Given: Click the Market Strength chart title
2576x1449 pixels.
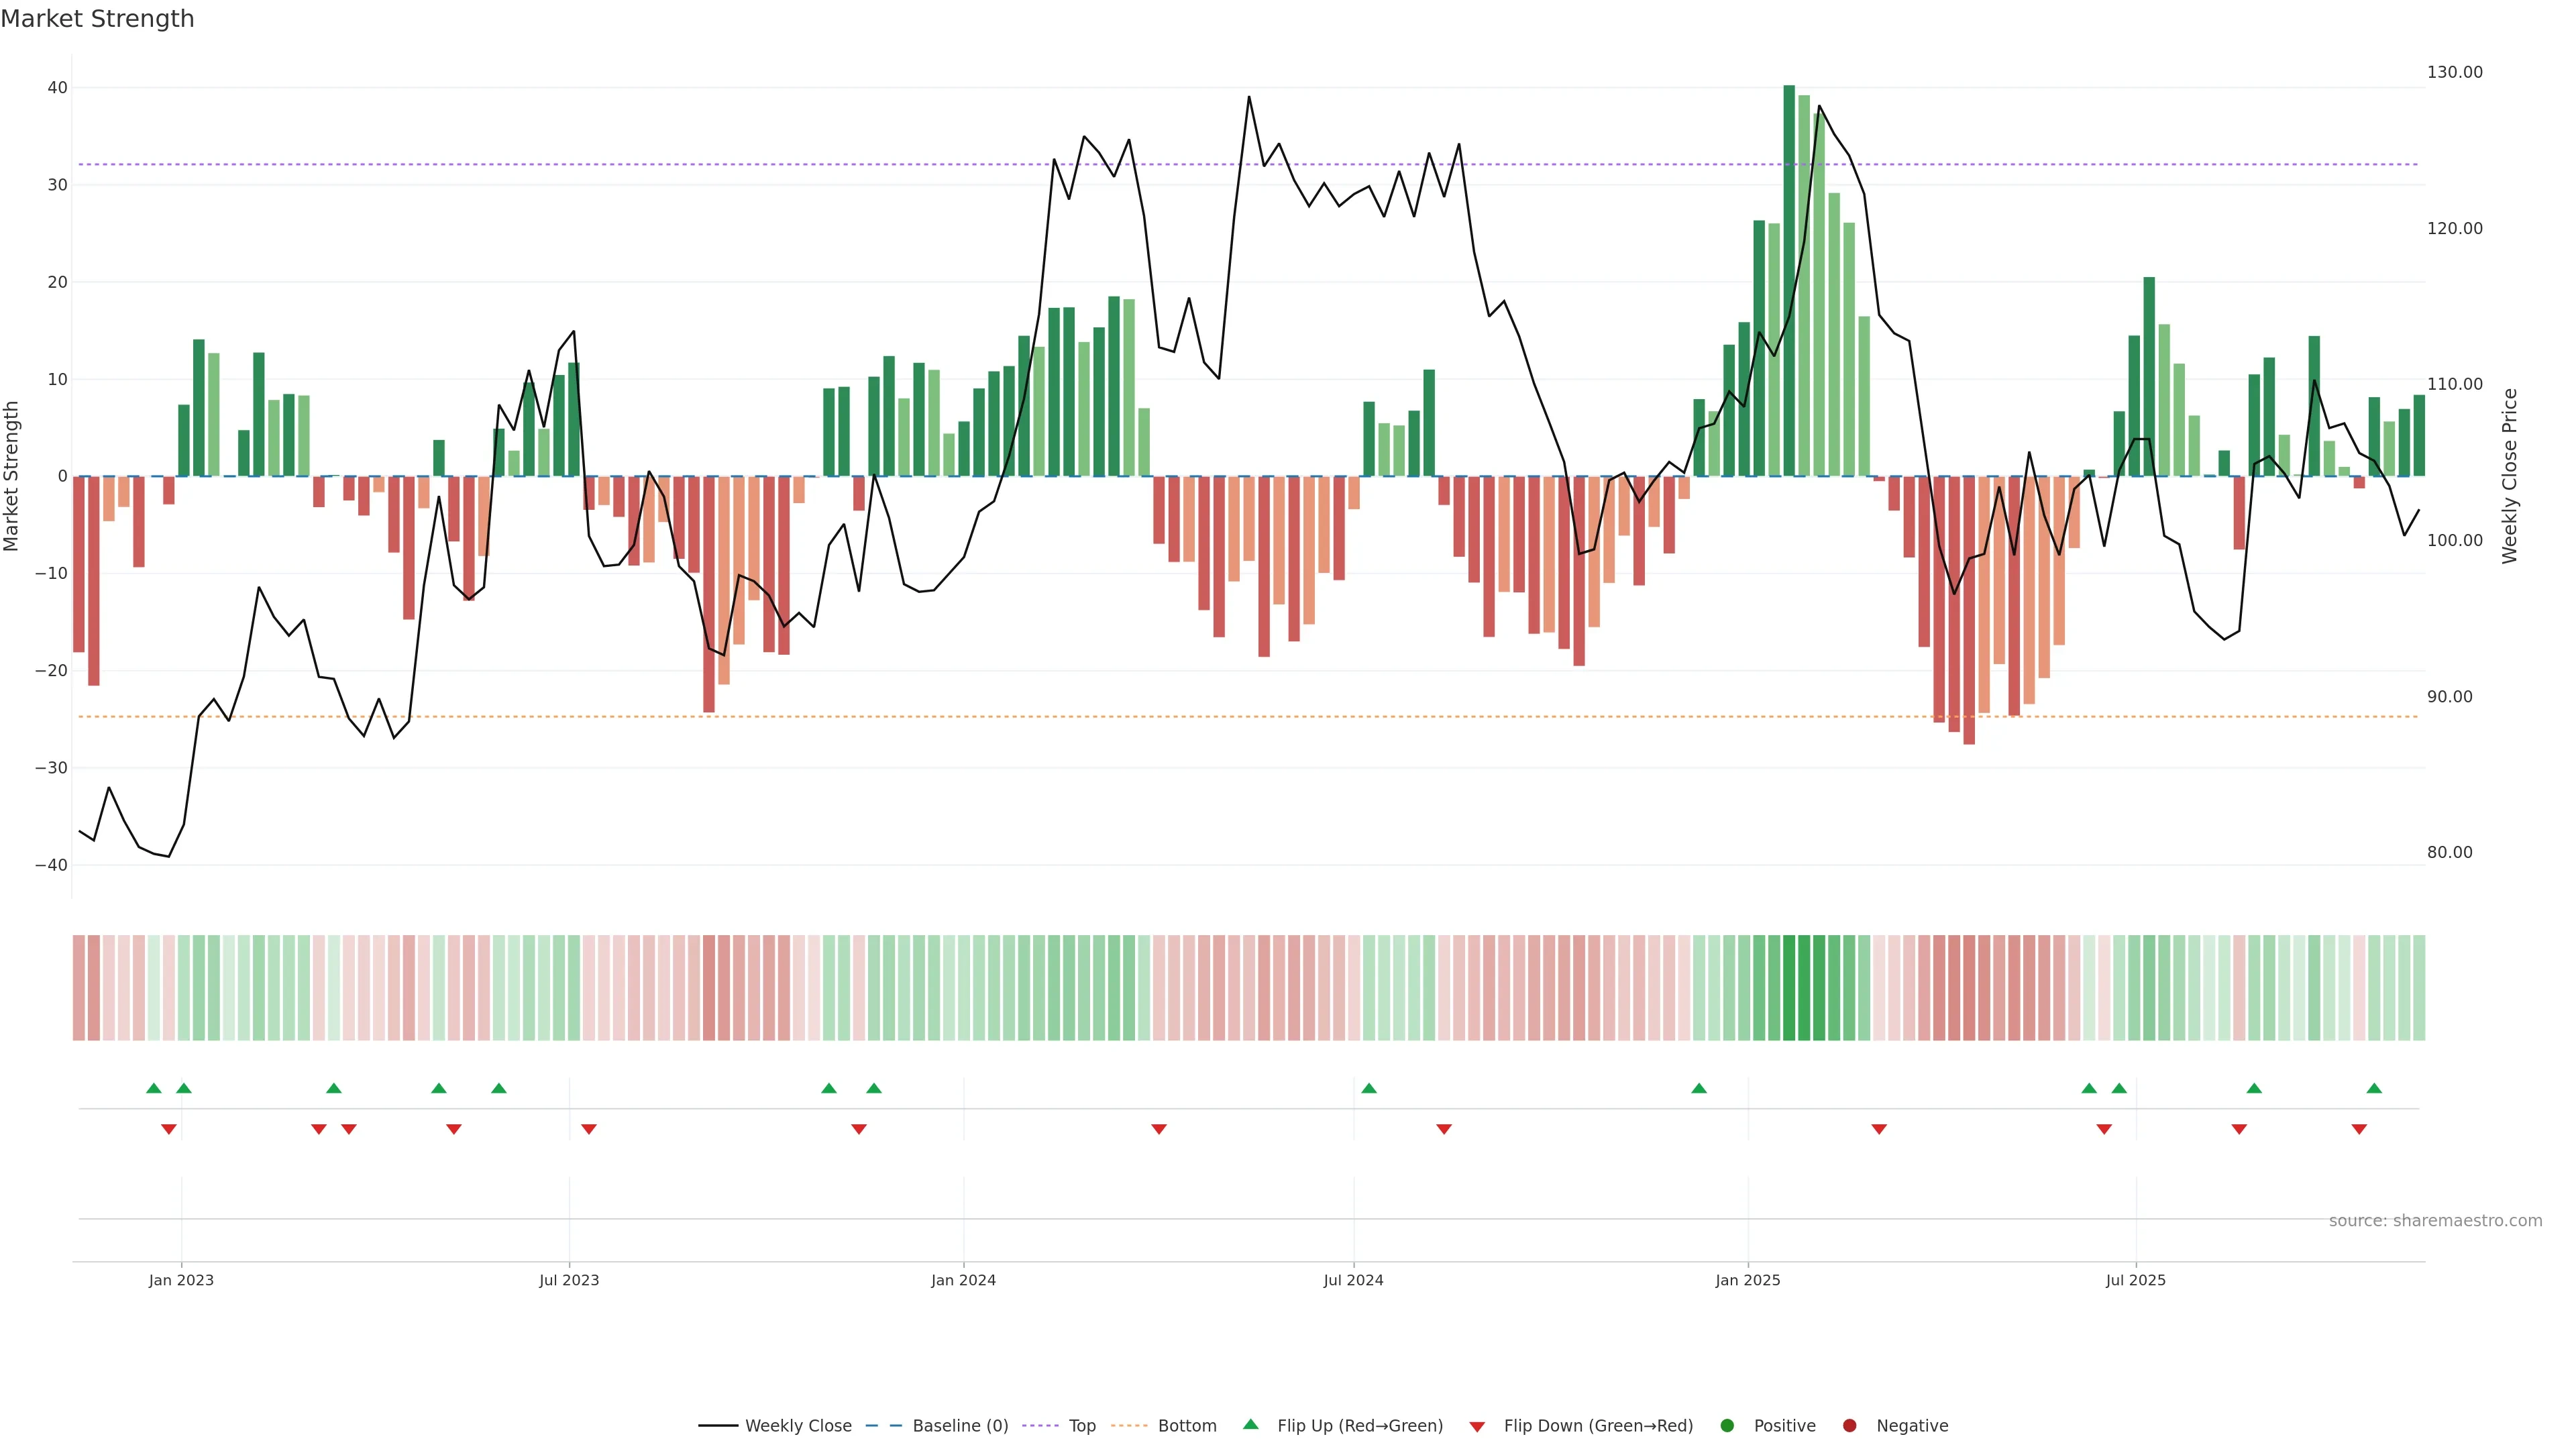Looking at the screenshot, I should pyautogui.click(x=97, y=19).
